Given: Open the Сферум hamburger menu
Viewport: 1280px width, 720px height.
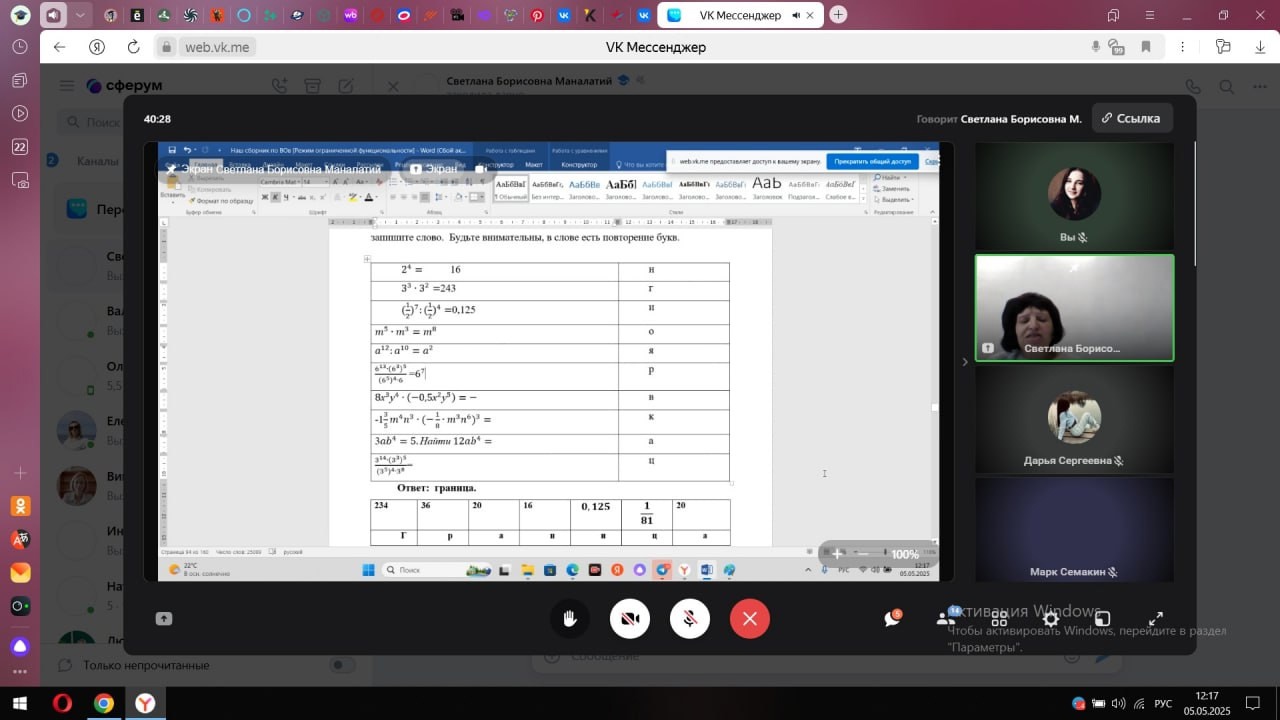Looking at the screenshot, I should 67,86.
